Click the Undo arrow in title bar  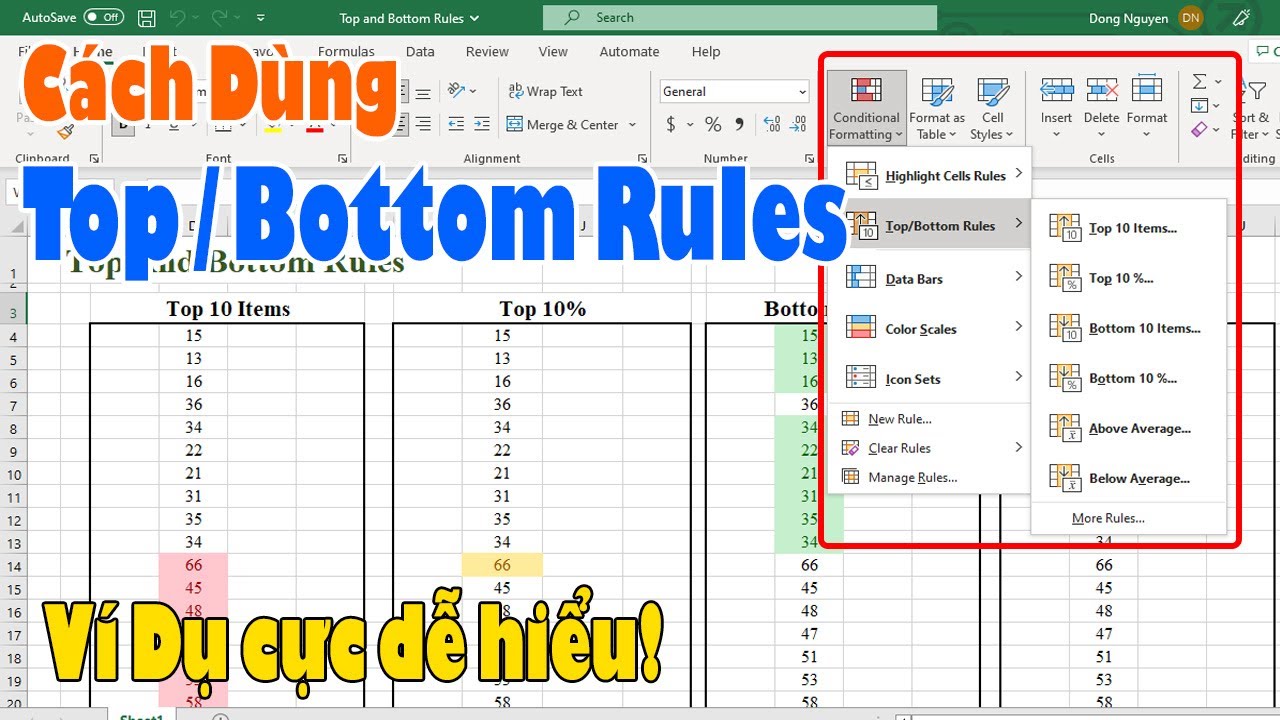pyautogui.click(x=178, y=18)
